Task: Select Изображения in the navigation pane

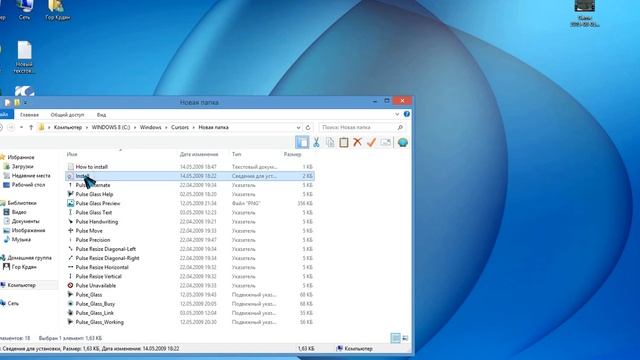Action: (28, 230)
